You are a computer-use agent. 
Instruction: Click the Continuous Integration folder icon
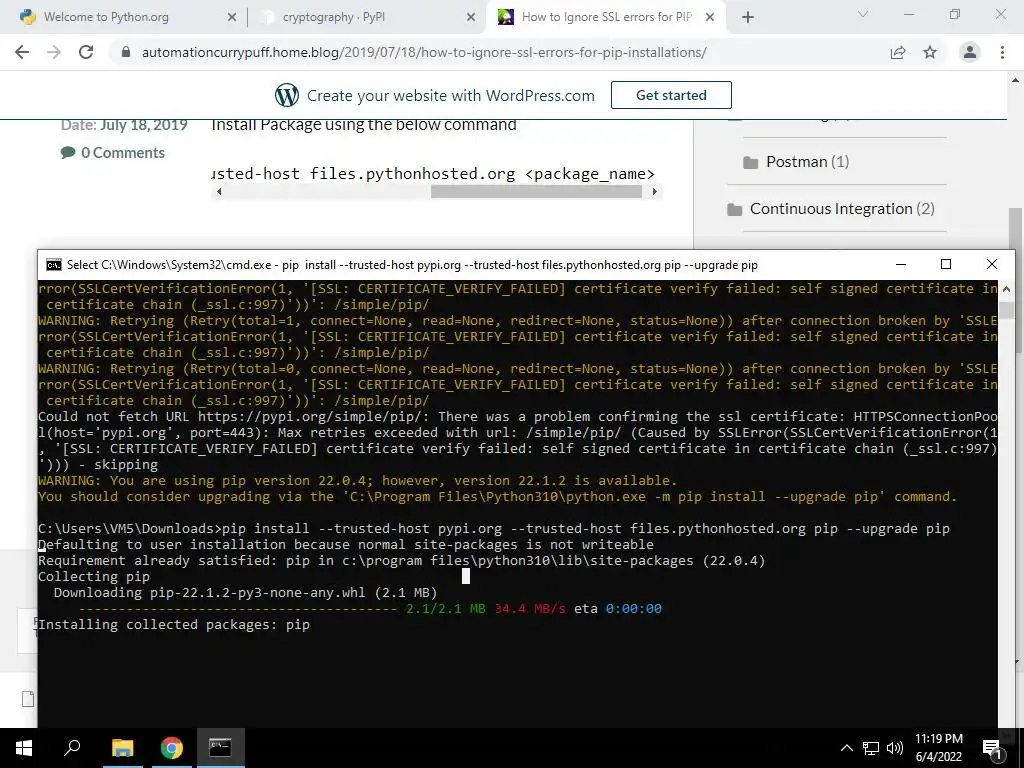(735, 210)
